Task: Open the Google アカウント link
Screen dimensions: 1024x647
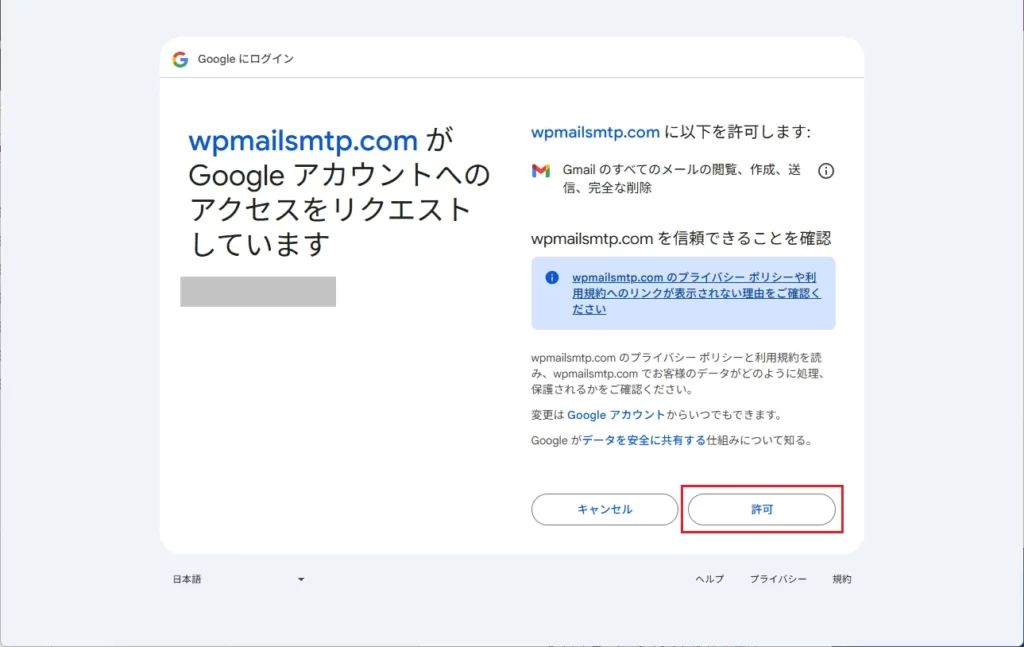Action: (616, 415)
